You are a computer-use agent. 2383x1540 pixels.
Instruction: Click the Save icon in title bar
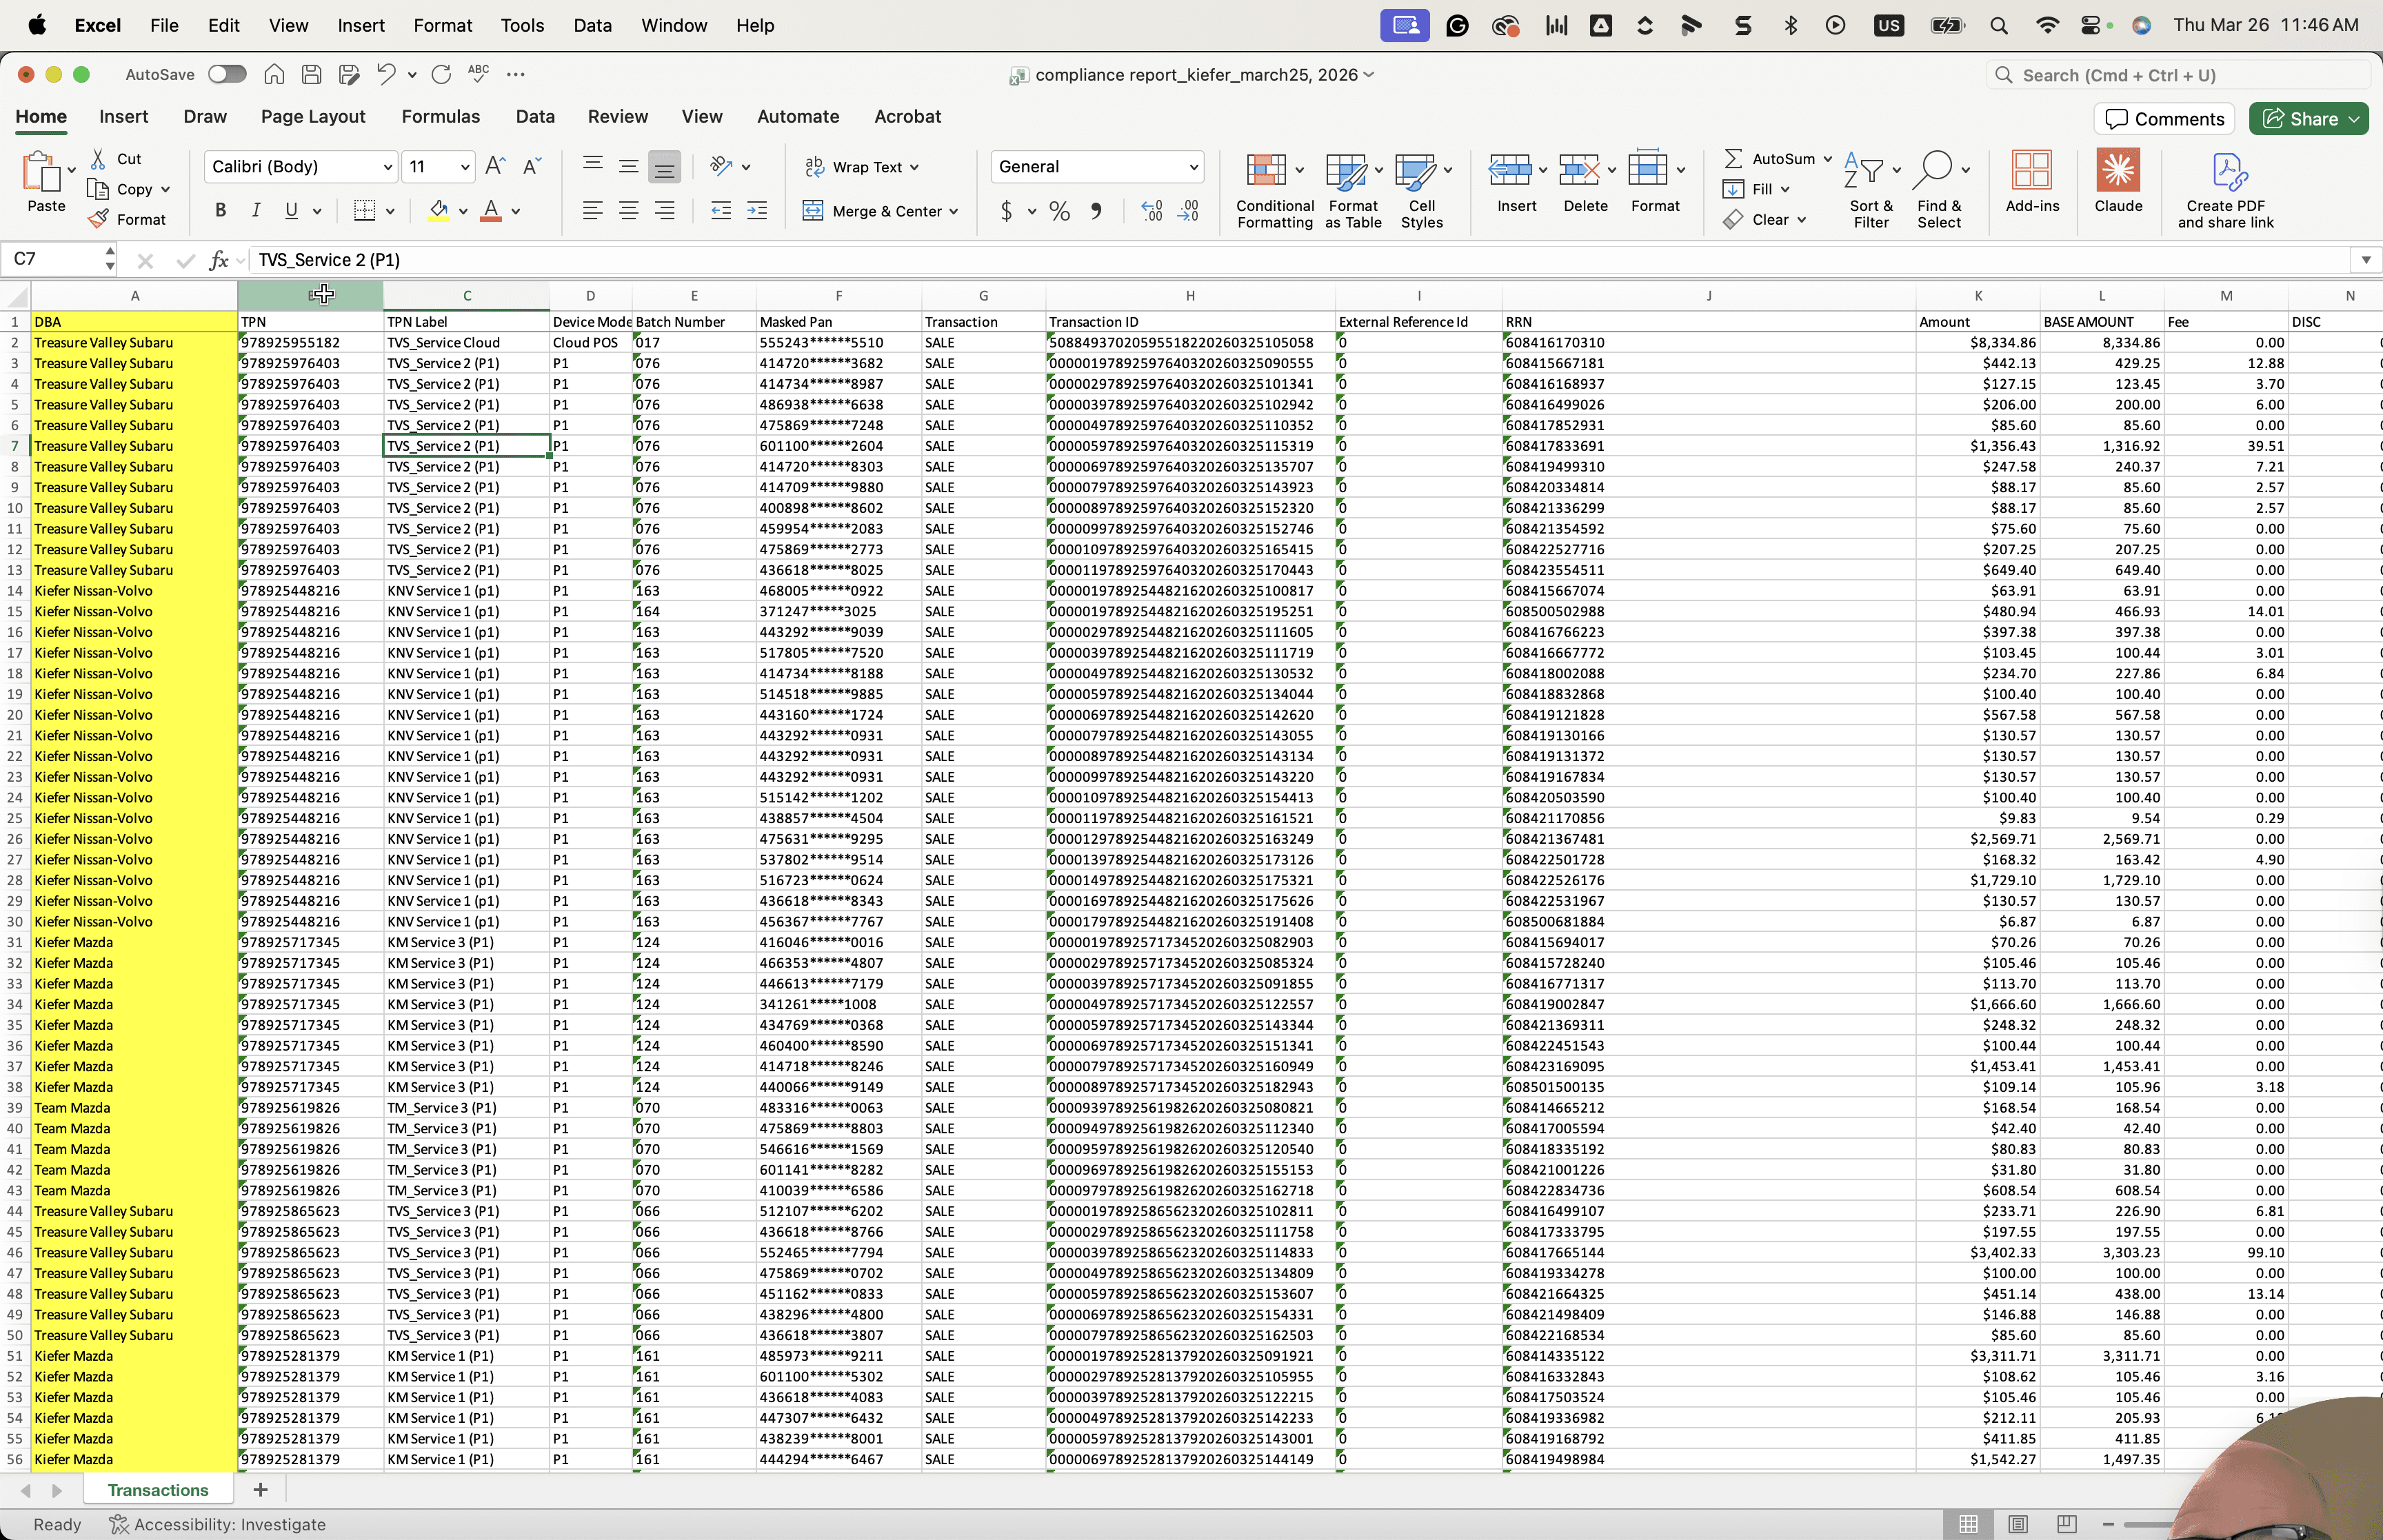pyautogui.click(x=312, y=74)
